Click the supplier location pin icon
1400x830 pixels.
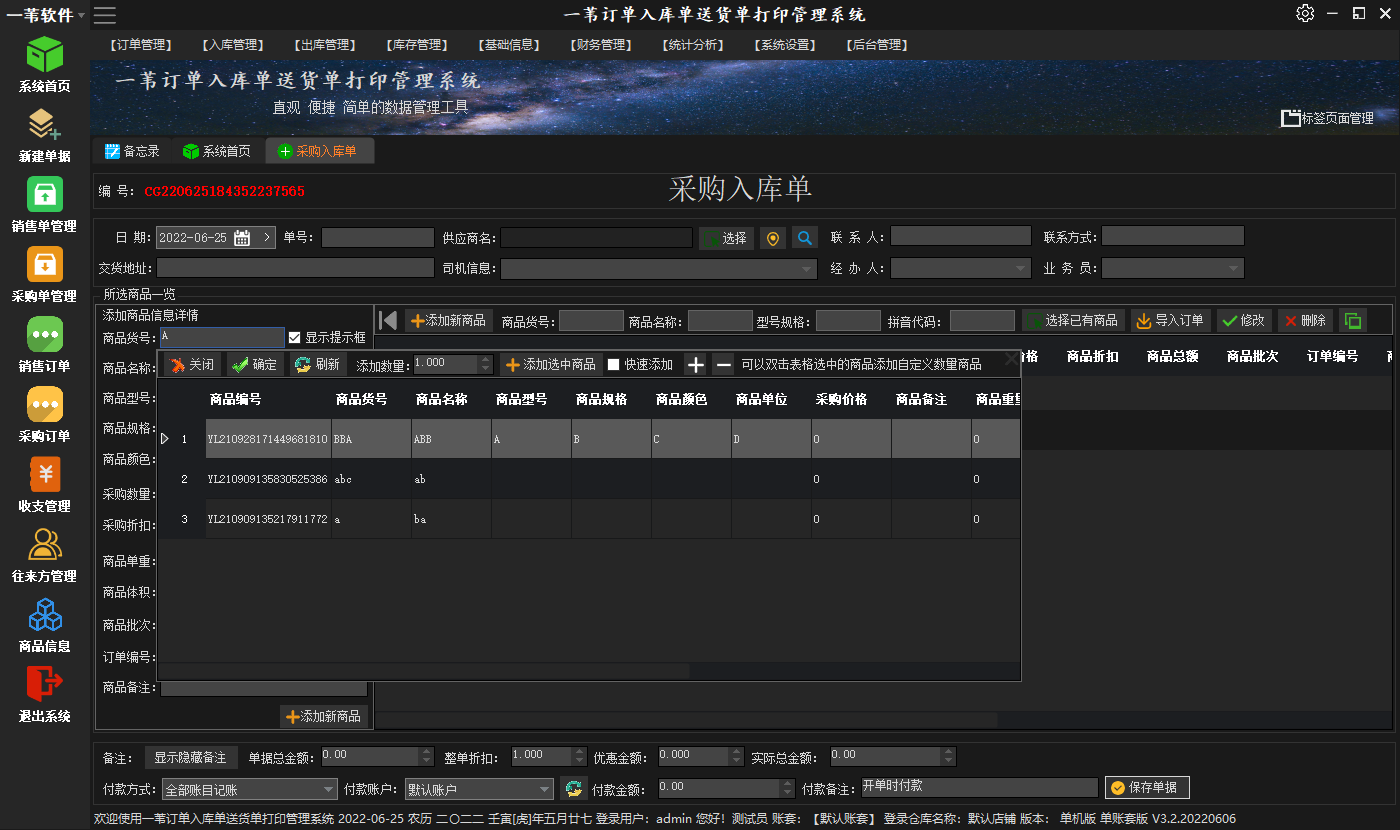pos(772,238)
